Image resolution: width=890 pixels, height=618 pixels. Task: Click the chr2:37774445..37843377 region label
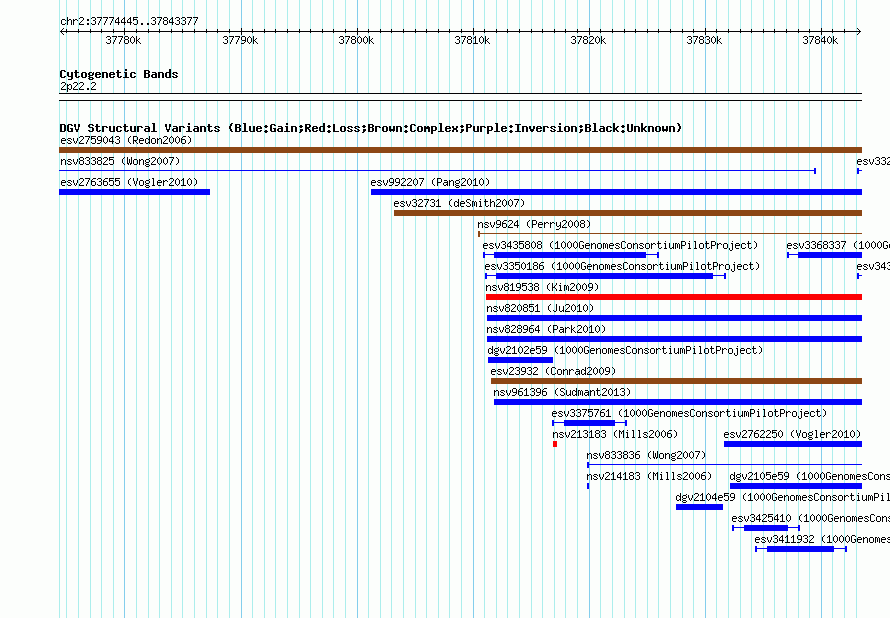129,21
